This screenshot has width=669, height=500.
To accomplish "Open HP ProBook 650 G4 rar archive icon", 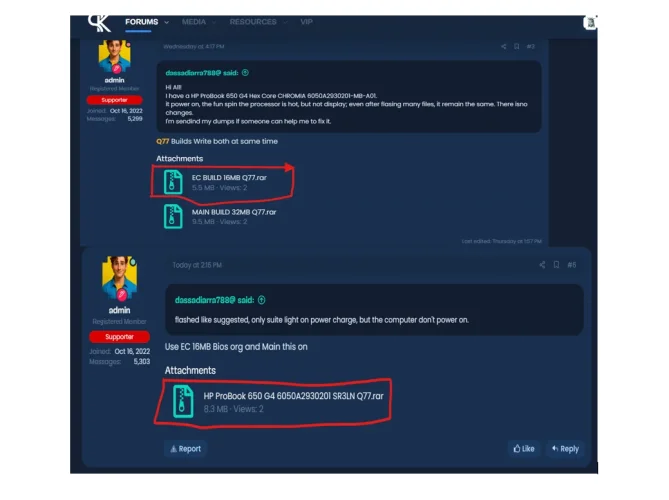I will coord(183,401).
